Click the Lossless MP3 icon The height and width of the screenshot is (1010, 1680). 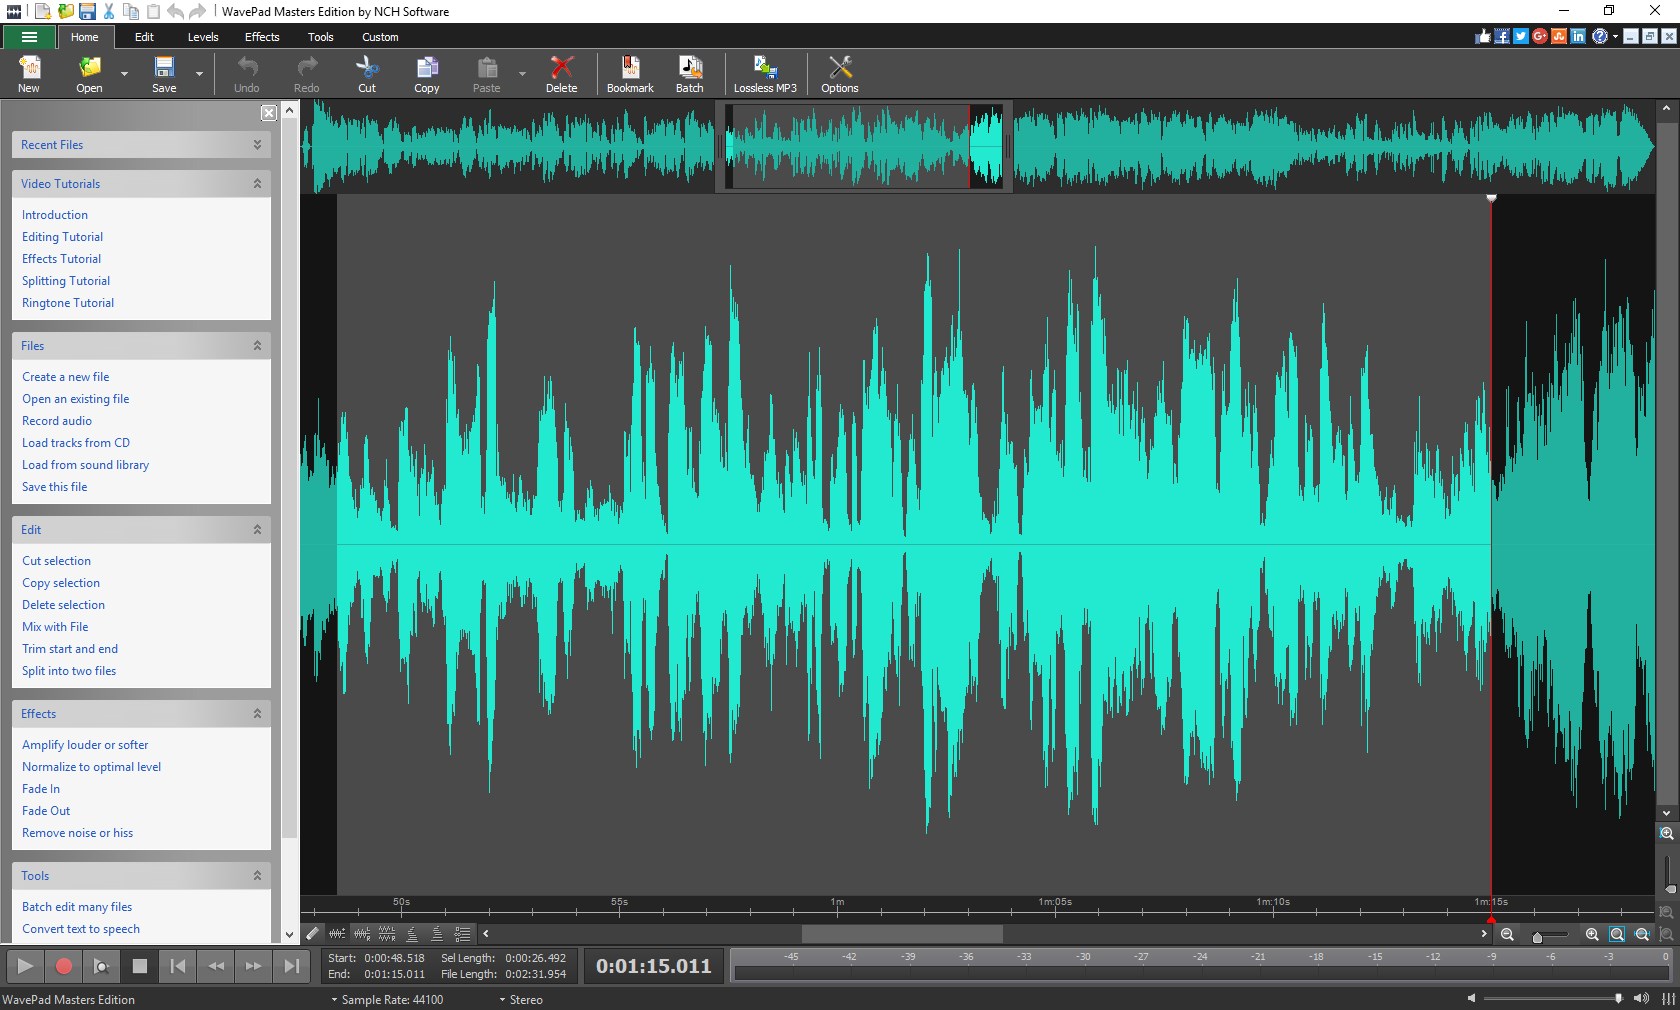coord(764,74)
